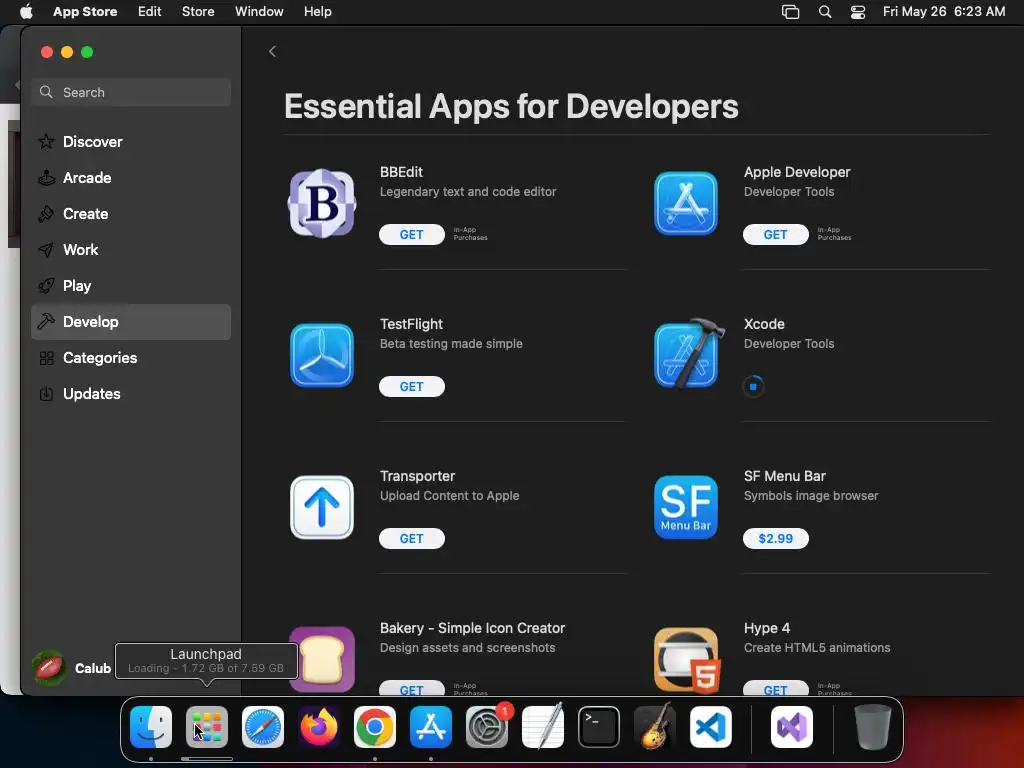Click the date and time in menu bar
The image size is (1024, 768).
944,12
